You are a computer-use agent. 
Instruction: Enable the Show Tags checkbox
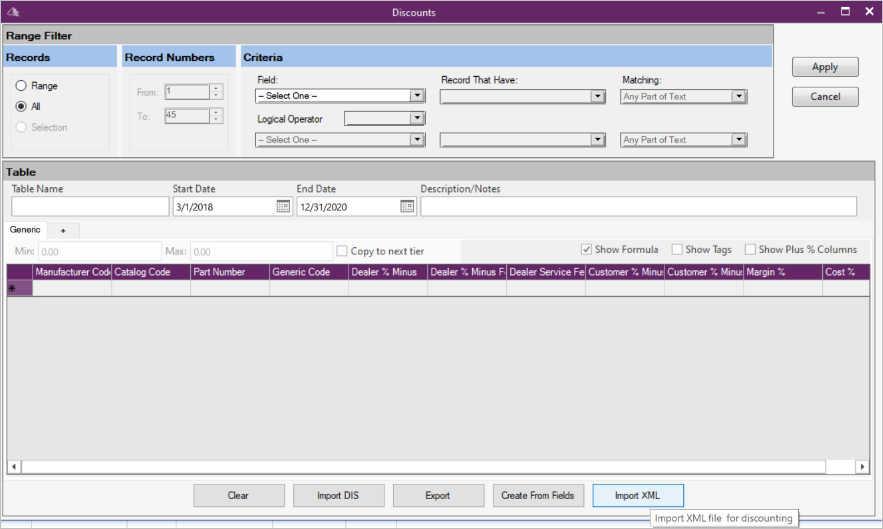click(677, 249)
